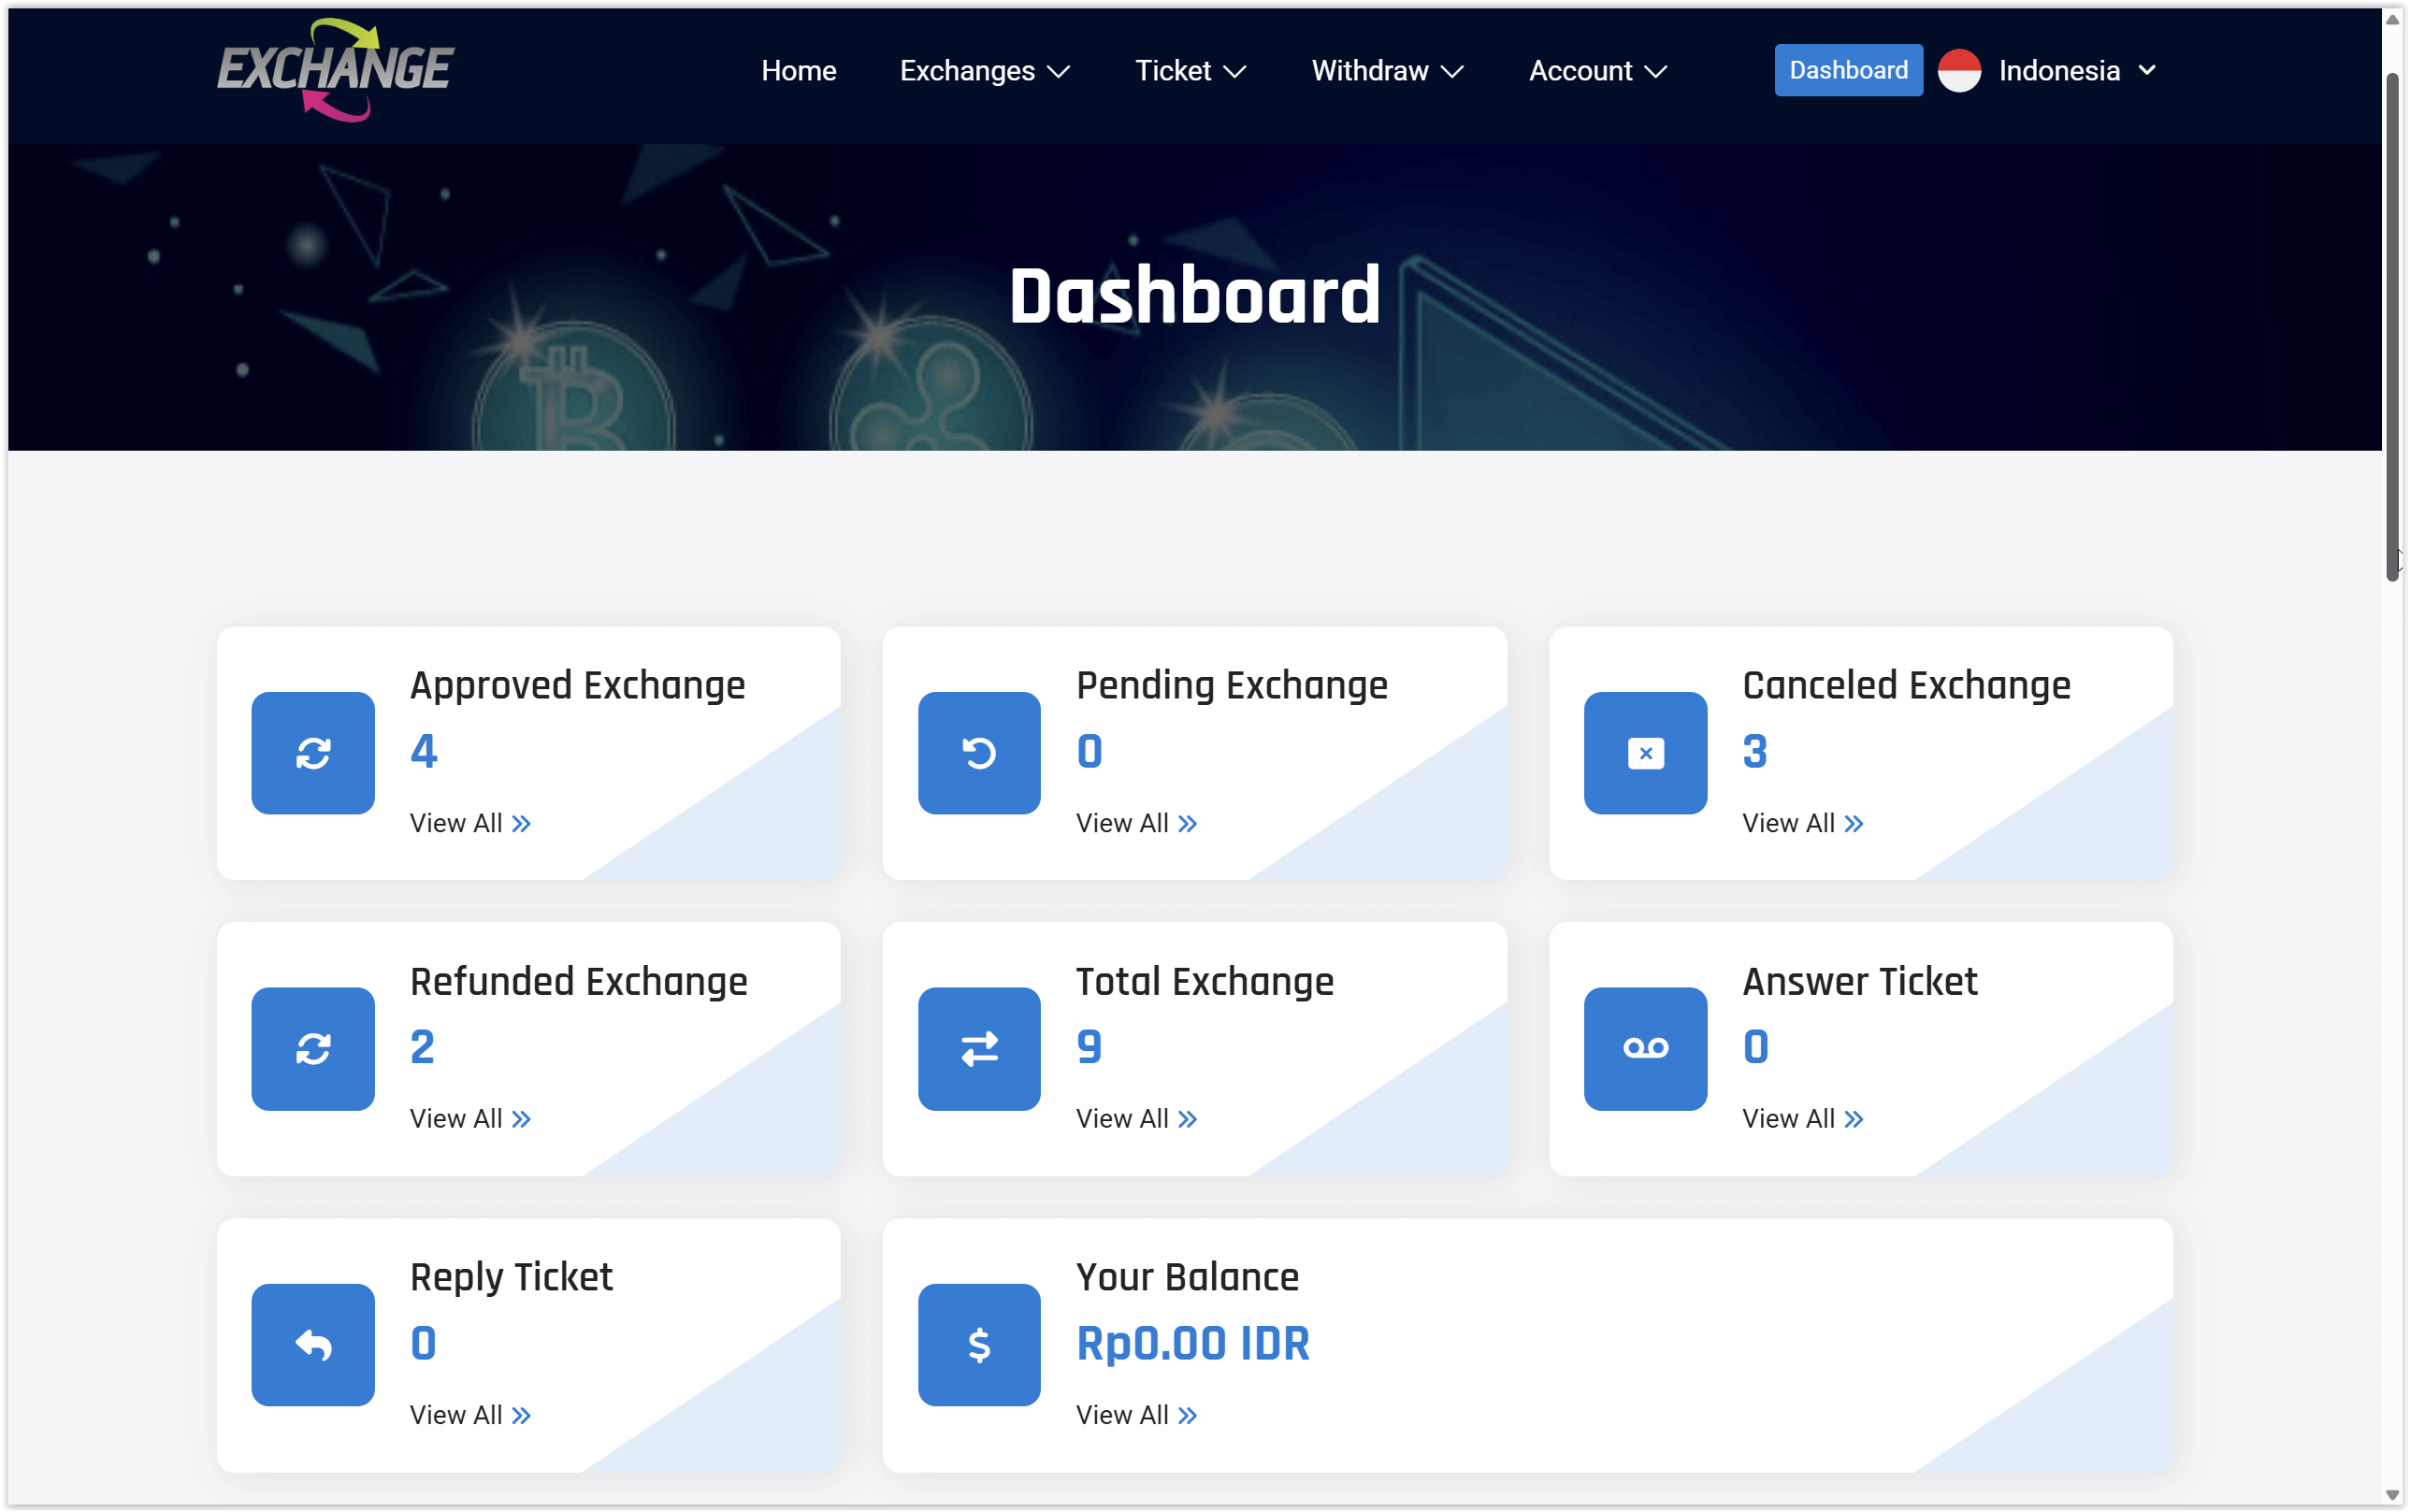Screen dimensions: 2410x1512
Task: Open the Home menu item
Action: click(798, 70)
